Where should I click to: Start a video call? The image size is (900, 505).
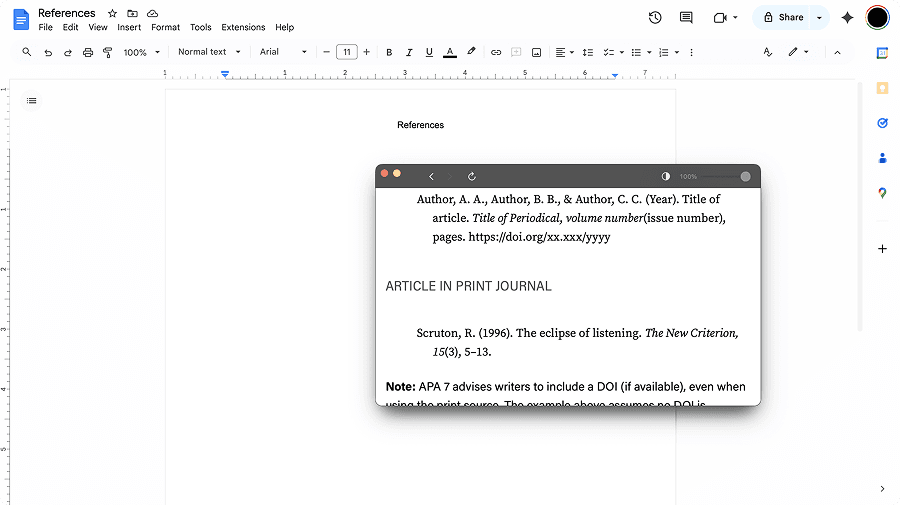[x=720, y=18]
